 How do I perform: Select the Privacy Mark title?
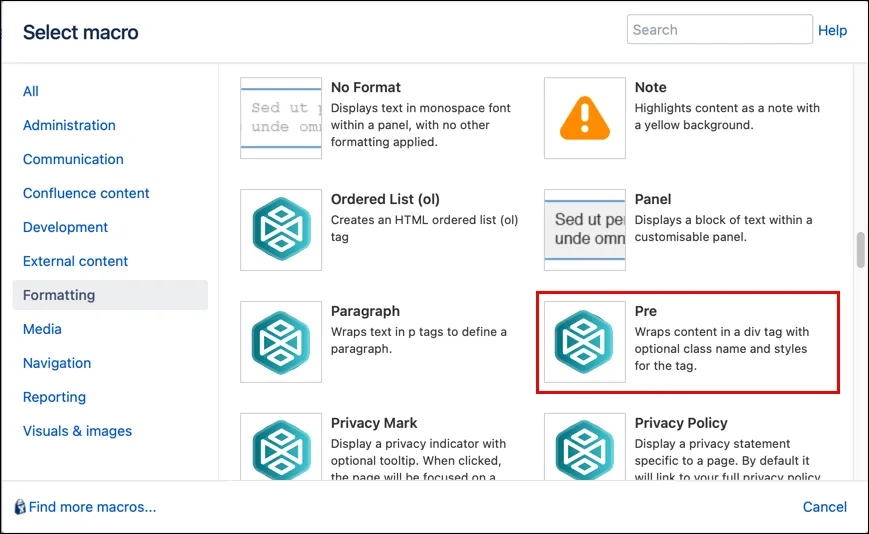(374, 423)
